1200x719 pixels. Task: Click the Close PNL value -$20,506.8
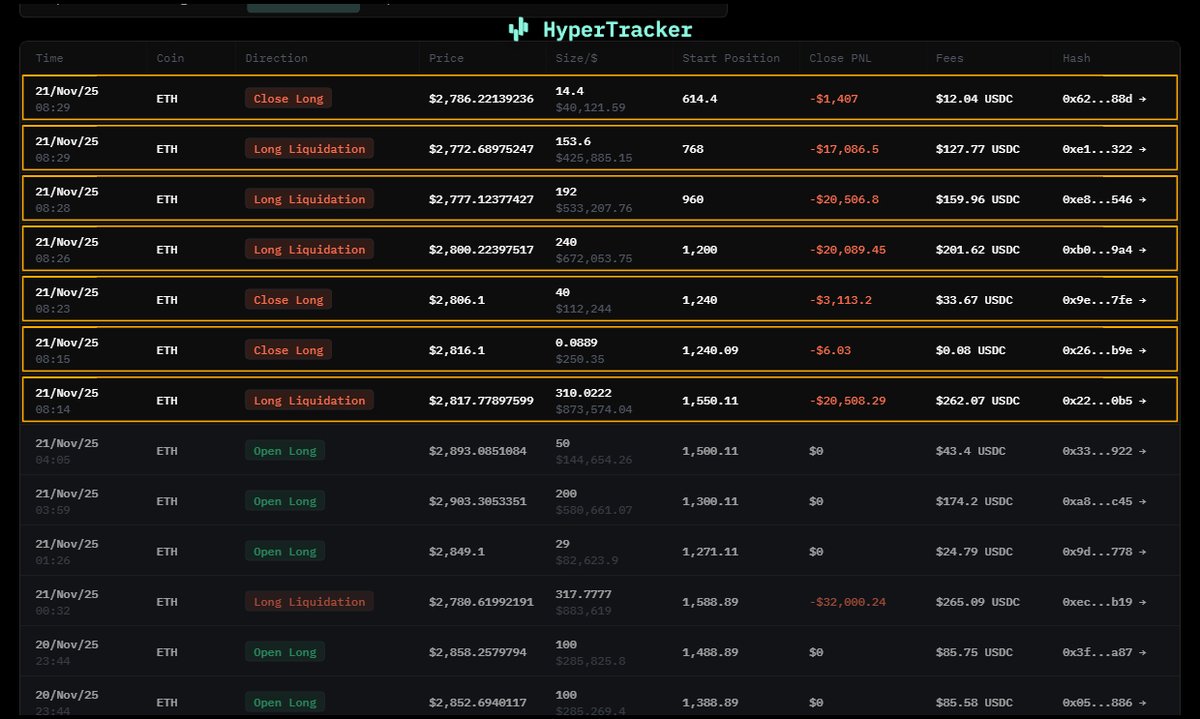pos(844,199)
